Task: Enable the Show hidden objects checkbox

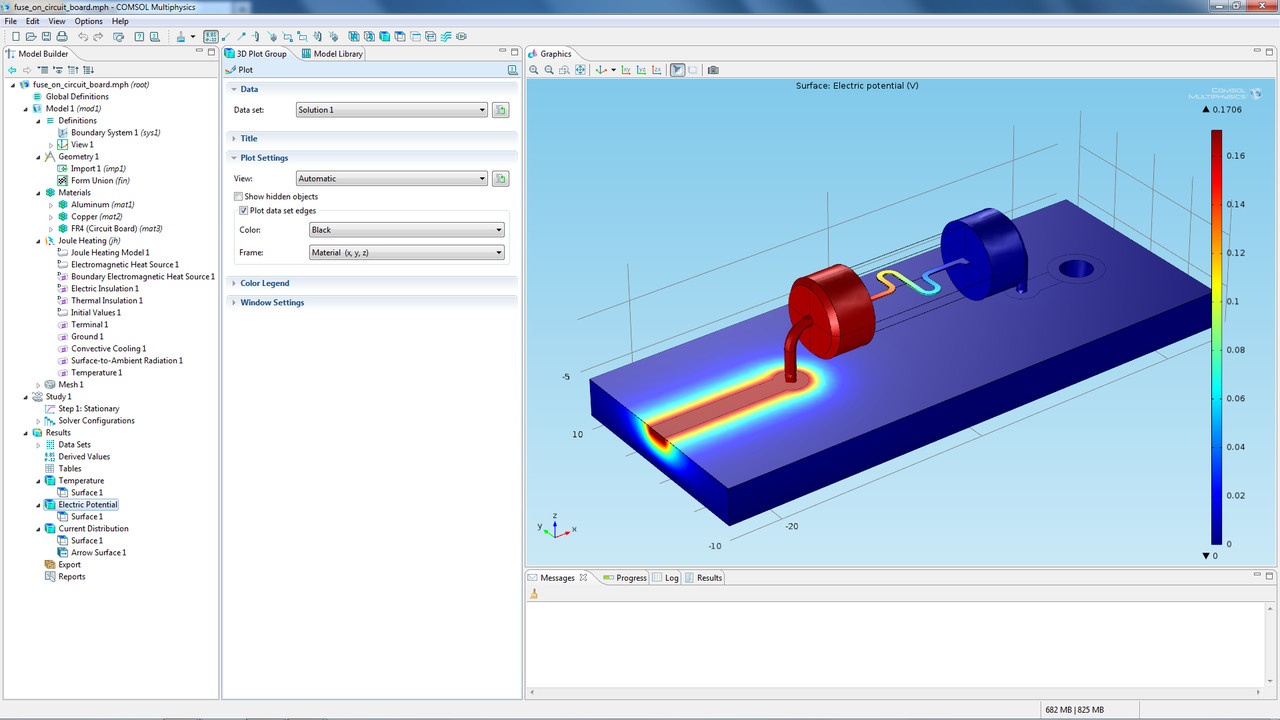Action: tap(239, 197)
